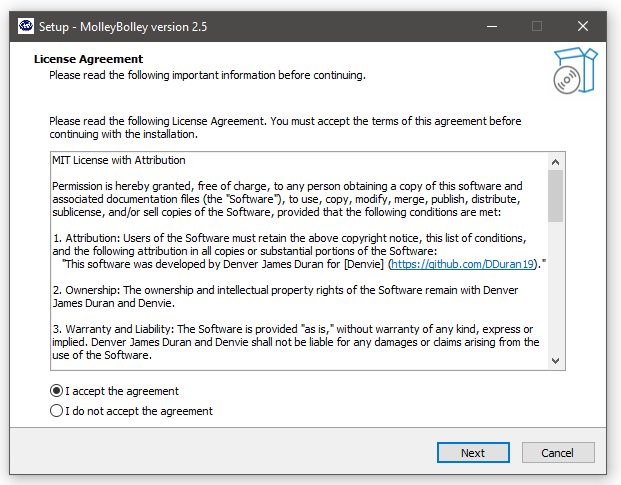Minimize the Setup window

click(x=492, y=27)
